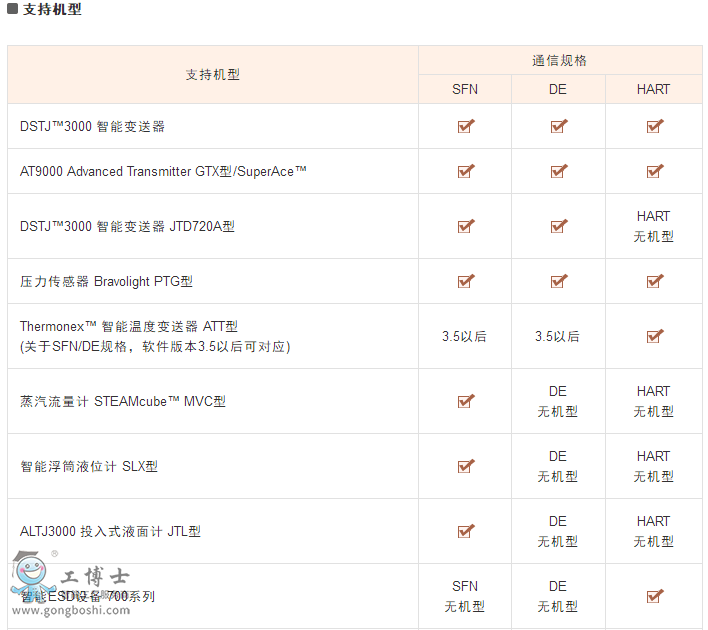
Task: Click DE 无机型 cell in STEAMcube MVC型 row
Action: [x=558, y=401]
